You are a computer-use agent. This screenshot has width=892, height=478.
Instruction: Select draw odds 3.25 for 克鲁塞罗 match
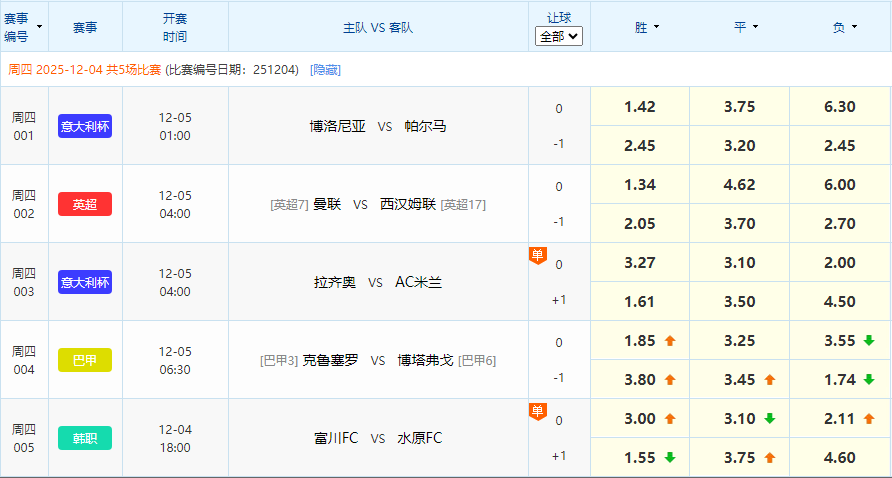click(x=740, y=341)
